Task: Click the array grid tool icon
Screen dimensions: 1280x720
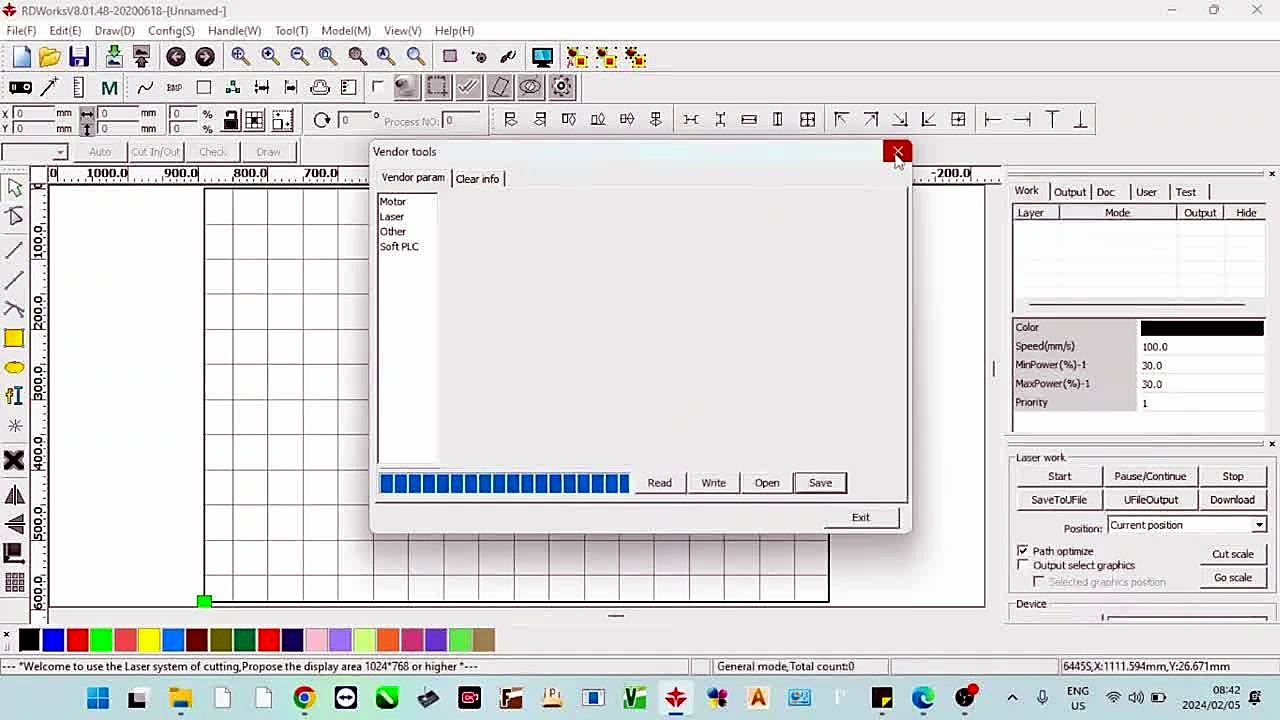Action: pyautogui.click(x=14, y=582)
